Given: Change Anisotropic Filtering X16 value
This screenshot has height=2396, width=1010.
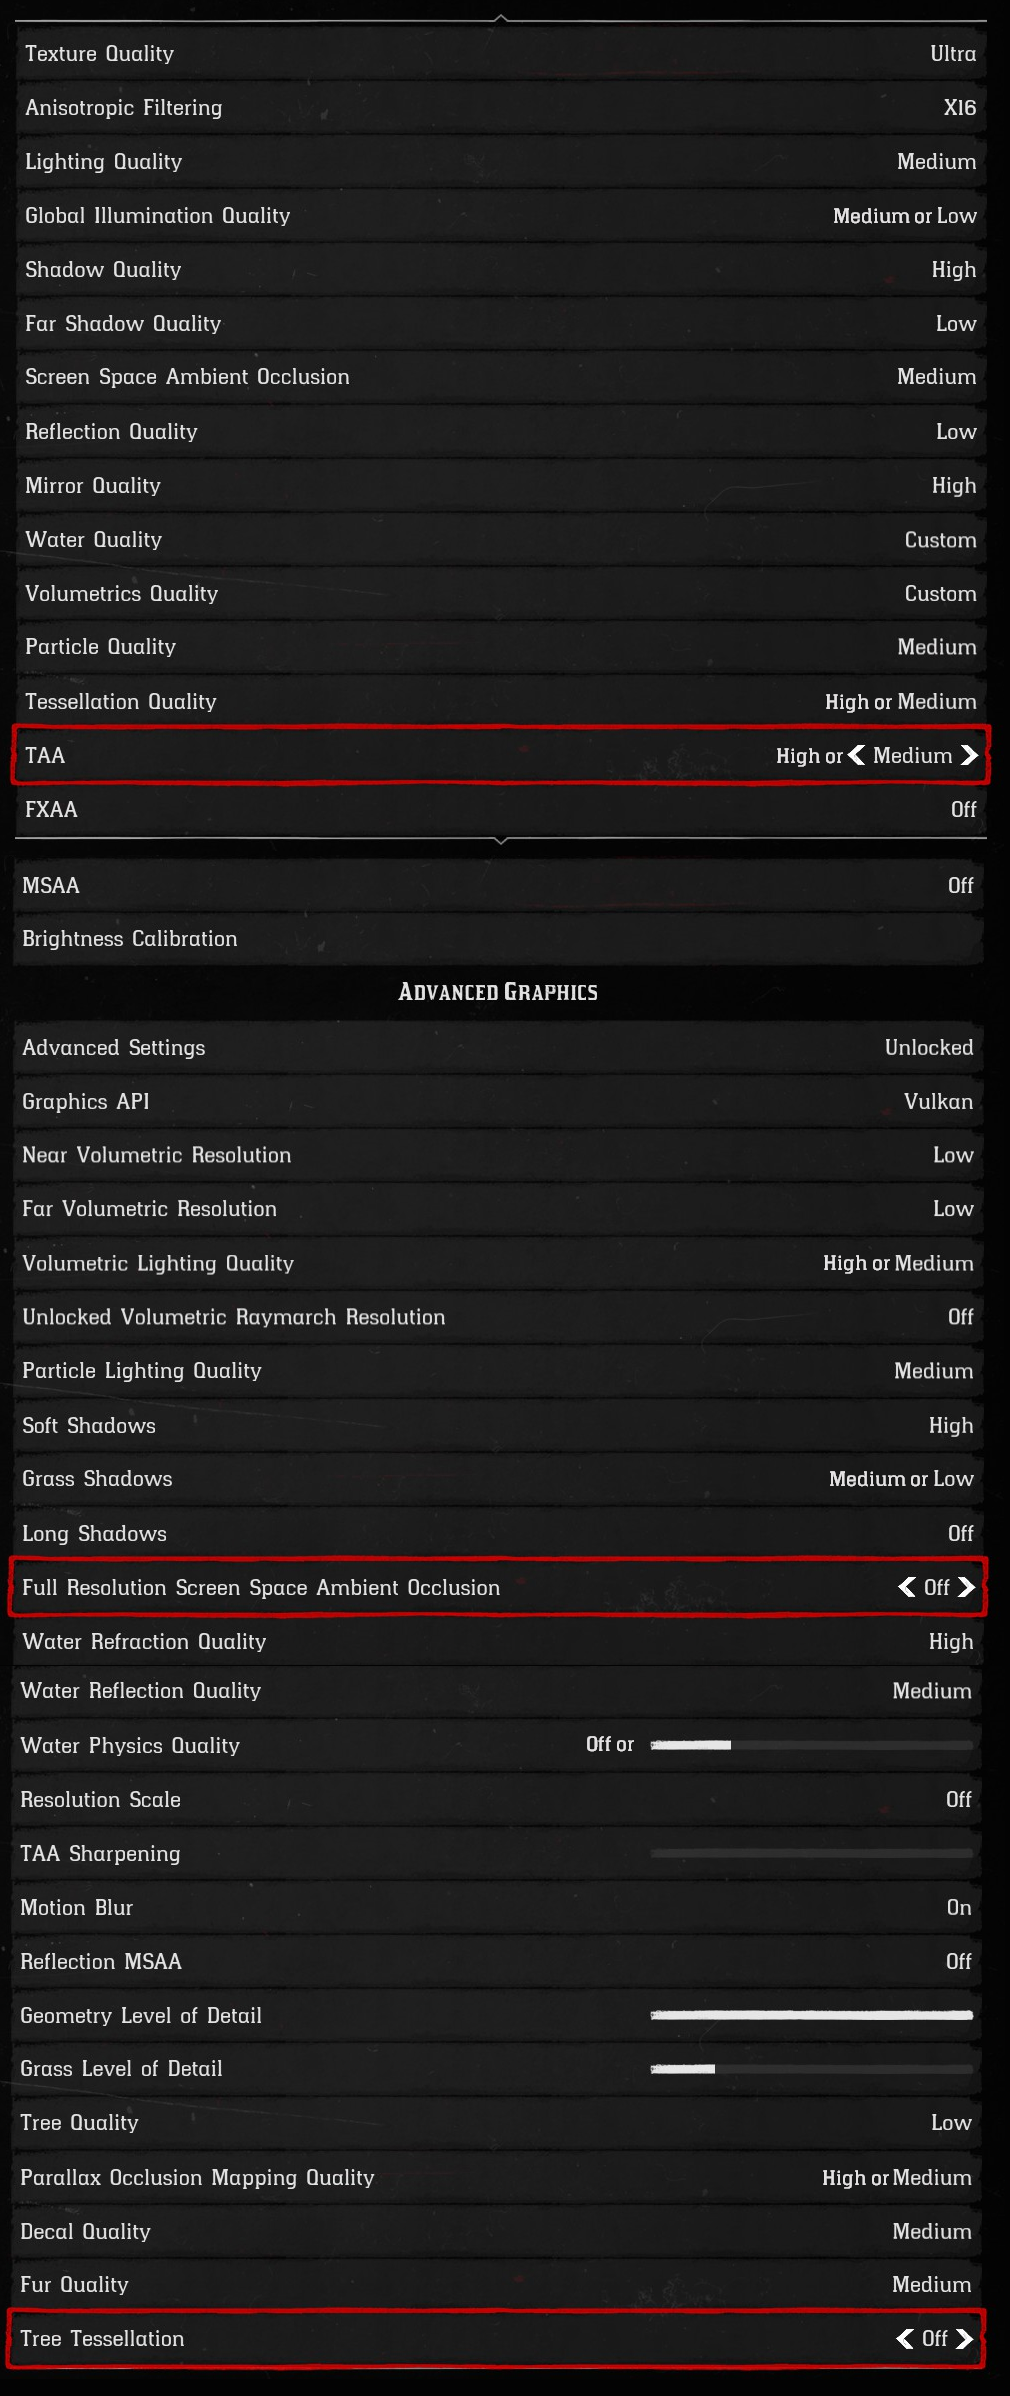Looking at the screenshot, I should click(x=960, y=108).
